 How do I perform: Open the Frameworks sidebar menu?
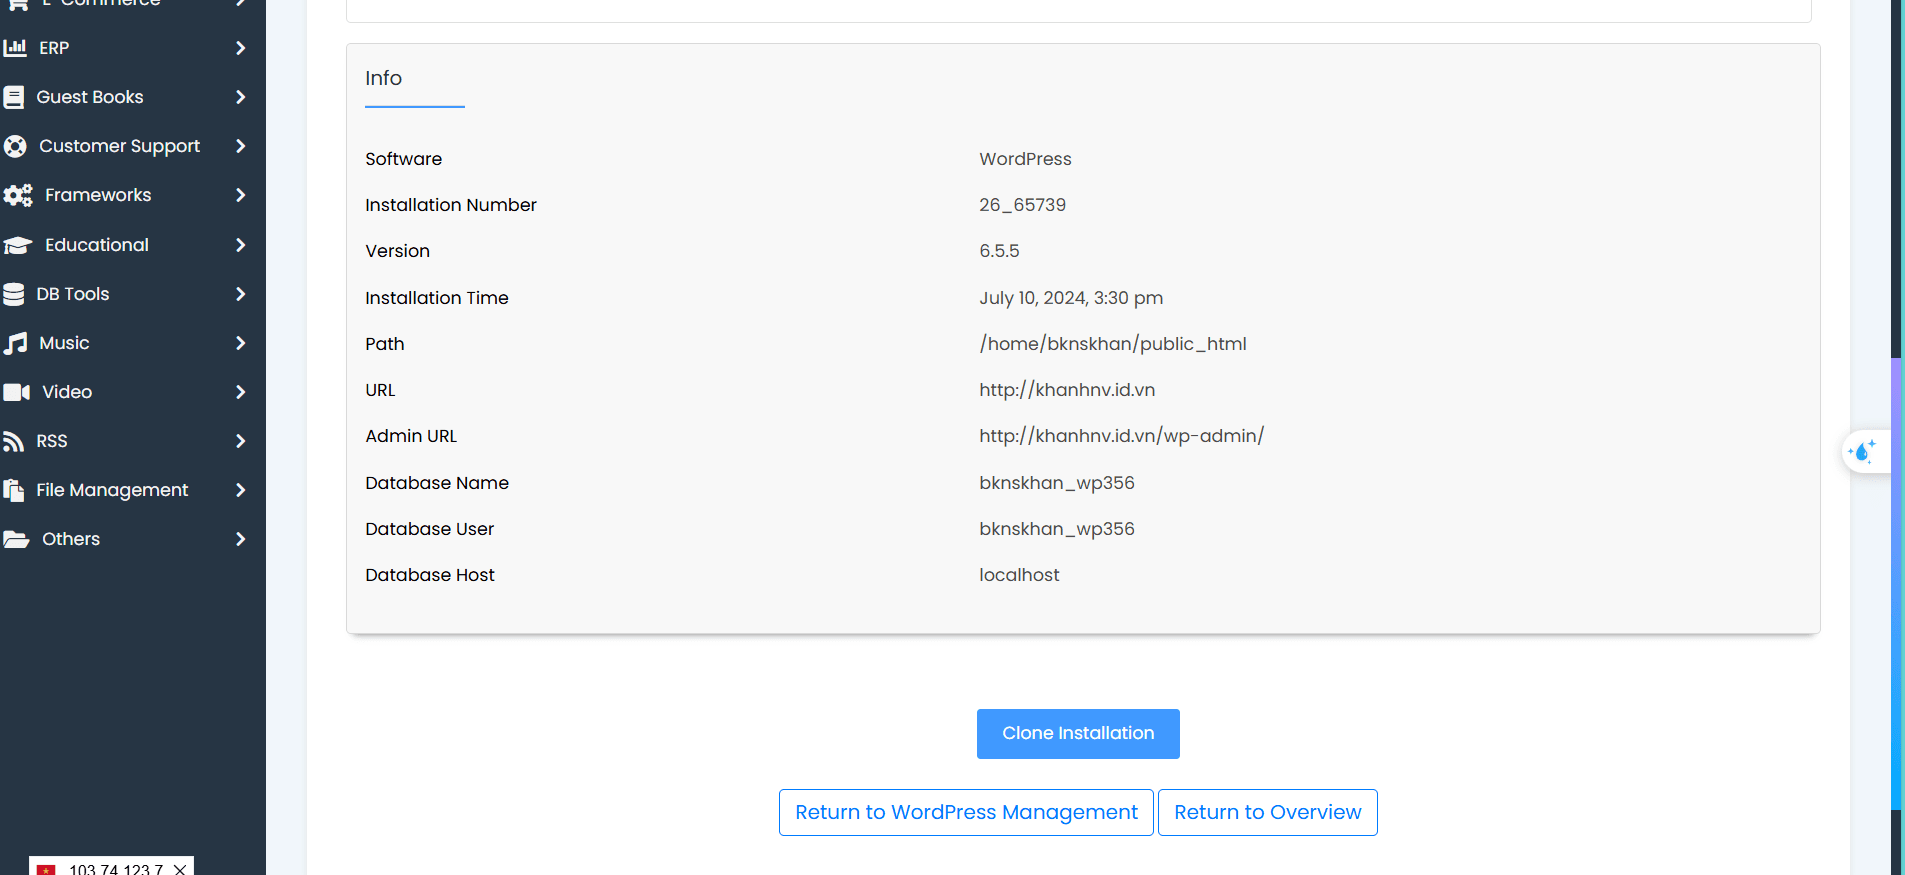(x=132, y=195)
